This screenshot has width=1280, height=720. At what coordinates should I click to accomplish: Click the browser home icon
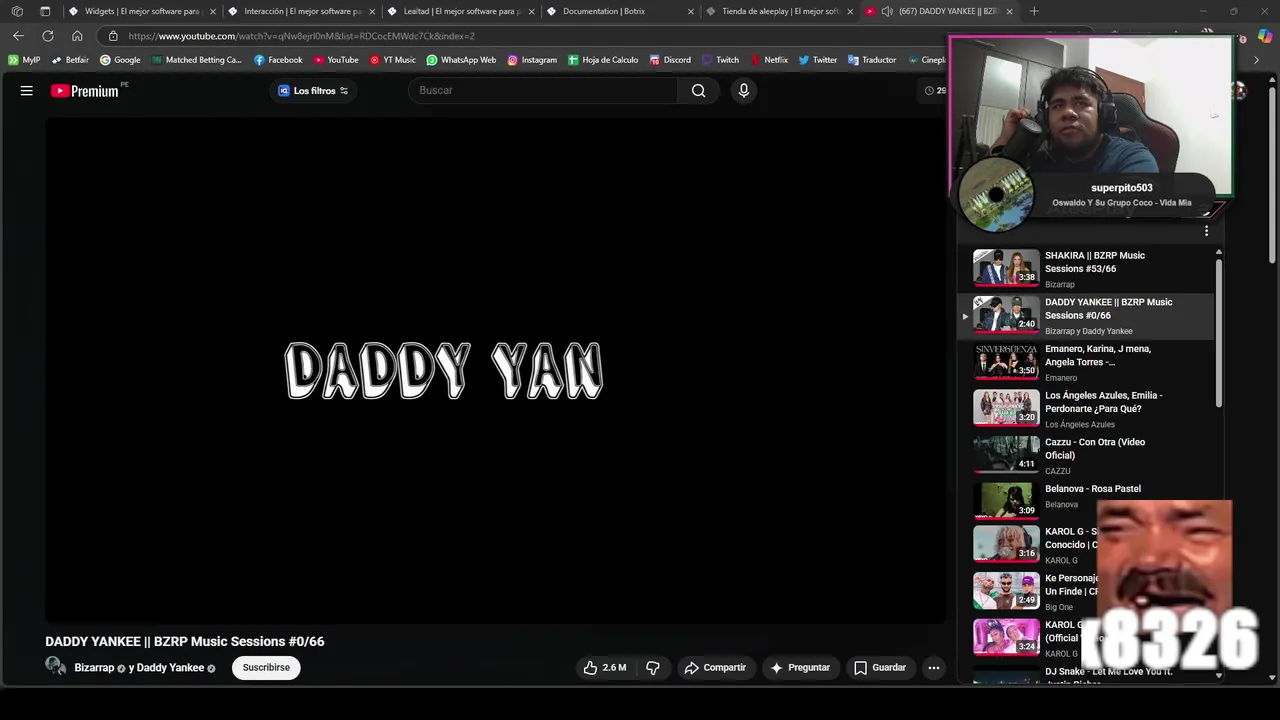(77, 35)
